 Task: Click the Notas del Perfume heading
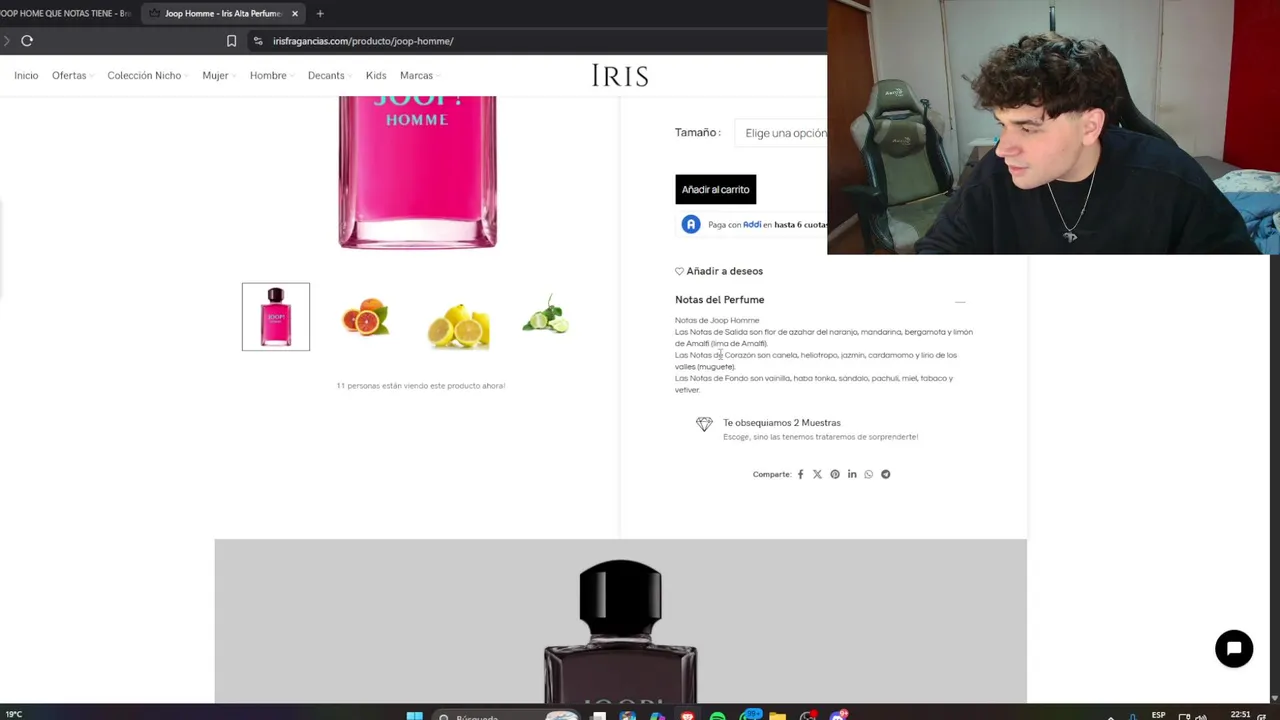click(719, 300)
